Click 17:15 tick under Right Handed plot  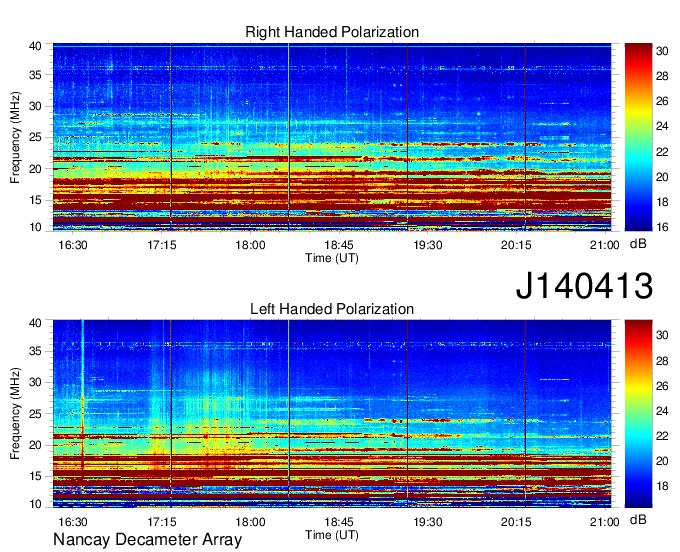(x=162, y=245)
